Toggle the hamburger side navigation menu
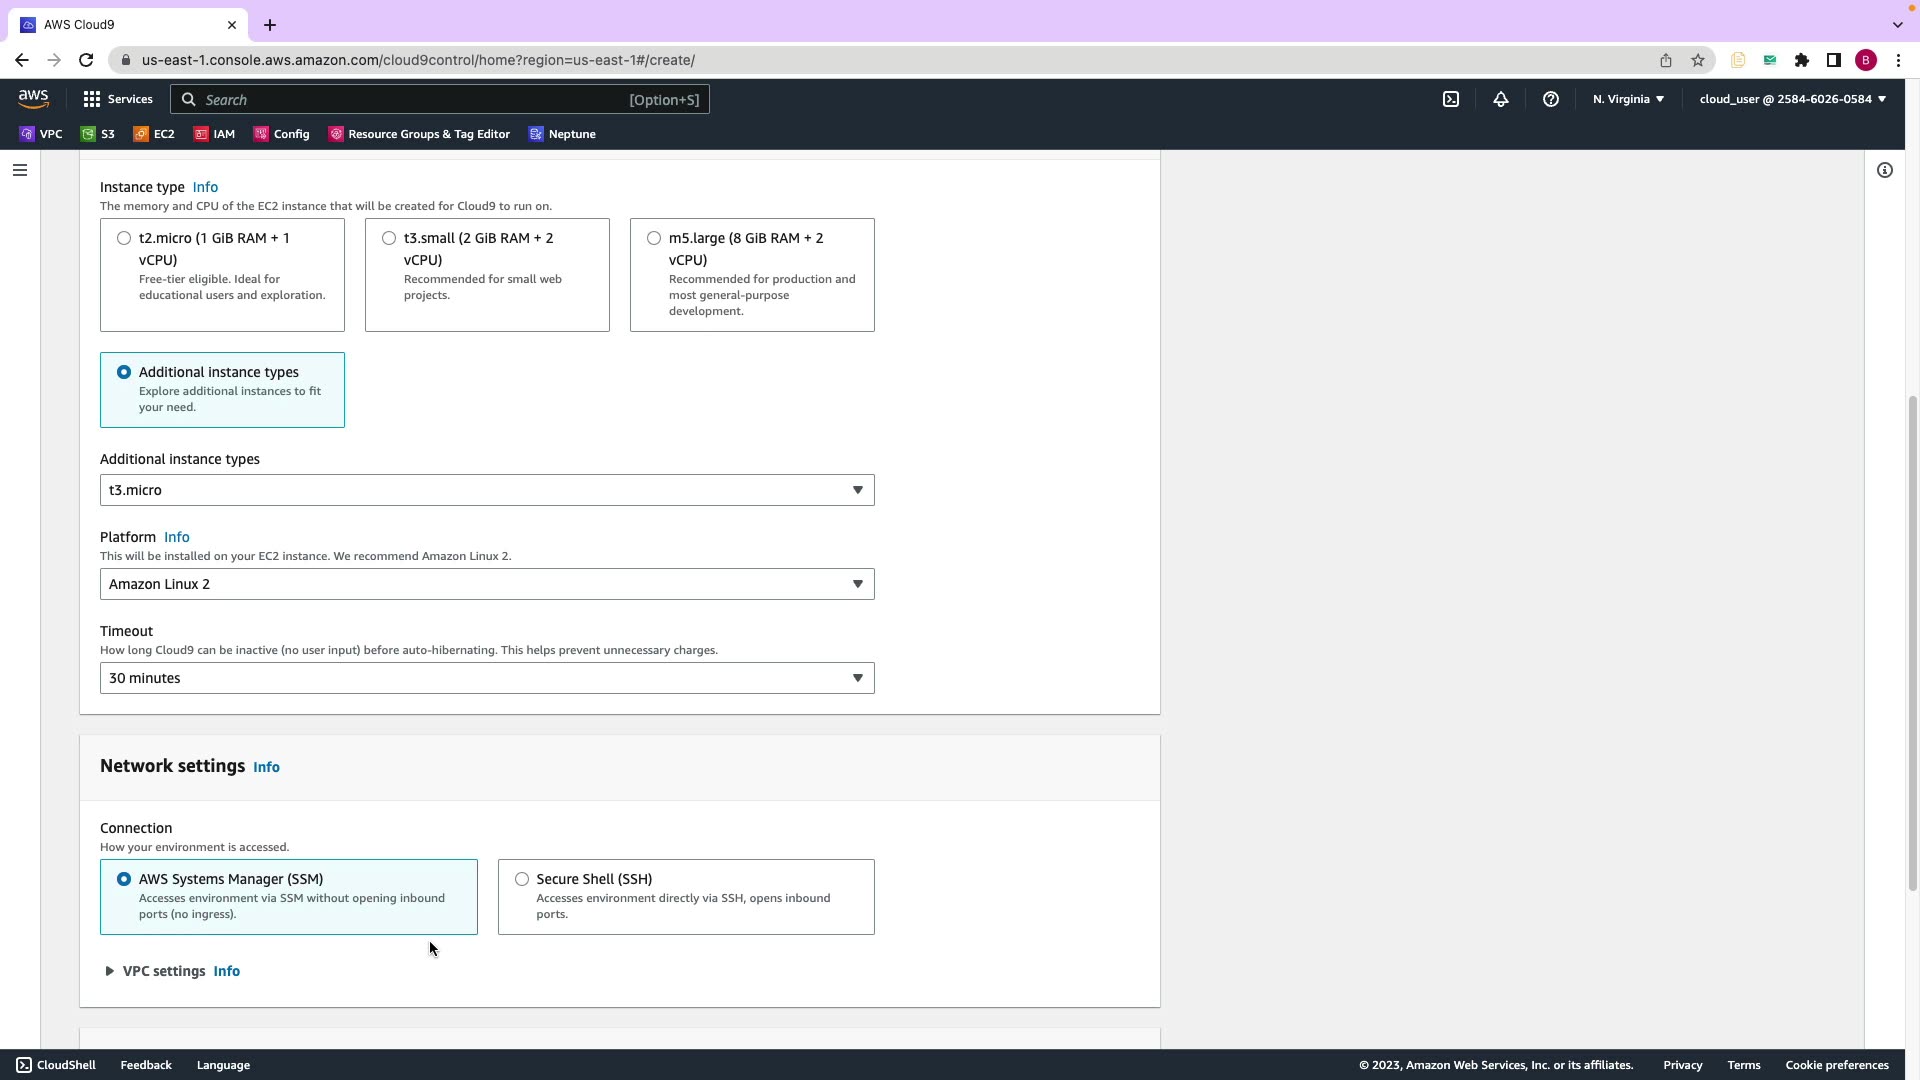 pos(19,170)
